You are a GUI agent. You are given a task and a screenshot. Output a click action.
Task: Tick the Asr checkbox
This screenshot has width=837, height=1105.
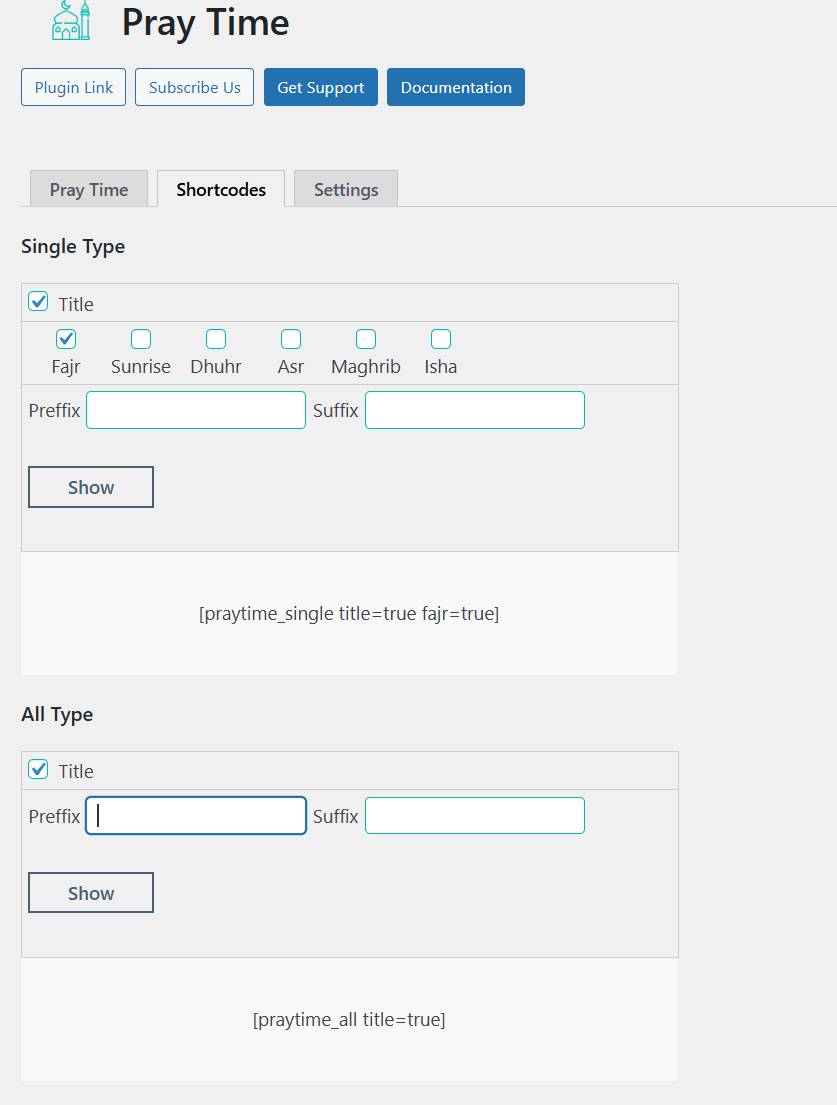click(x=291, y=339)
